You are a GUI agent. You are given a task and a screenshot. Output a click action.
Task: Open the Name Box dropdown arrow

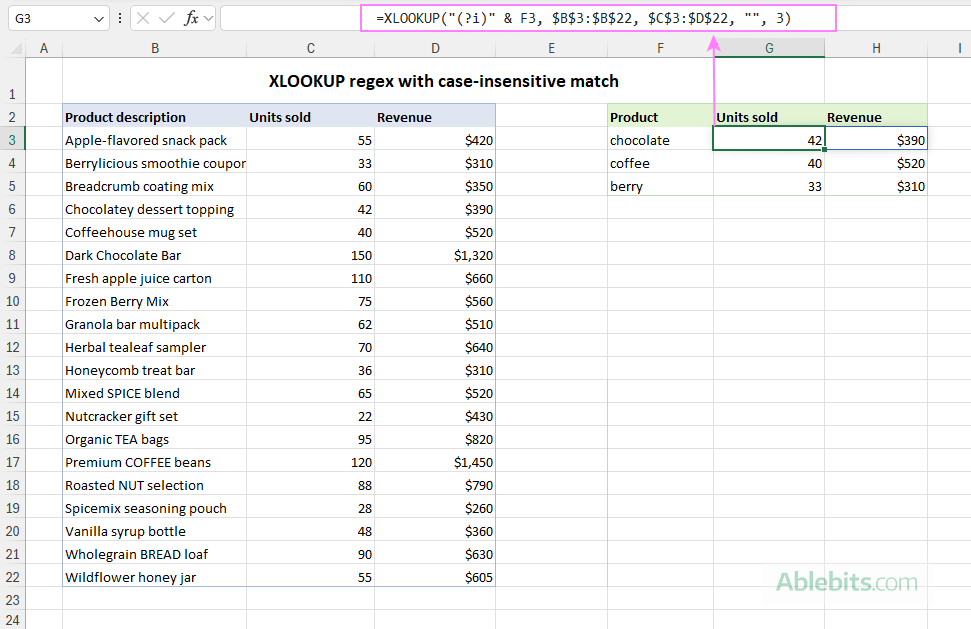point(97,17)
